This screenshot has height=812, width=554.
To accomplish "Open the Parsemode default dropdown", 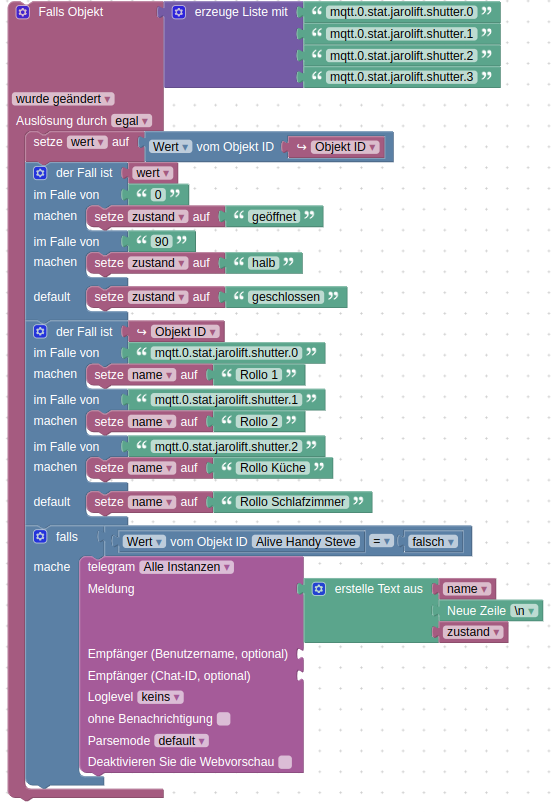I will pos(181,741).
